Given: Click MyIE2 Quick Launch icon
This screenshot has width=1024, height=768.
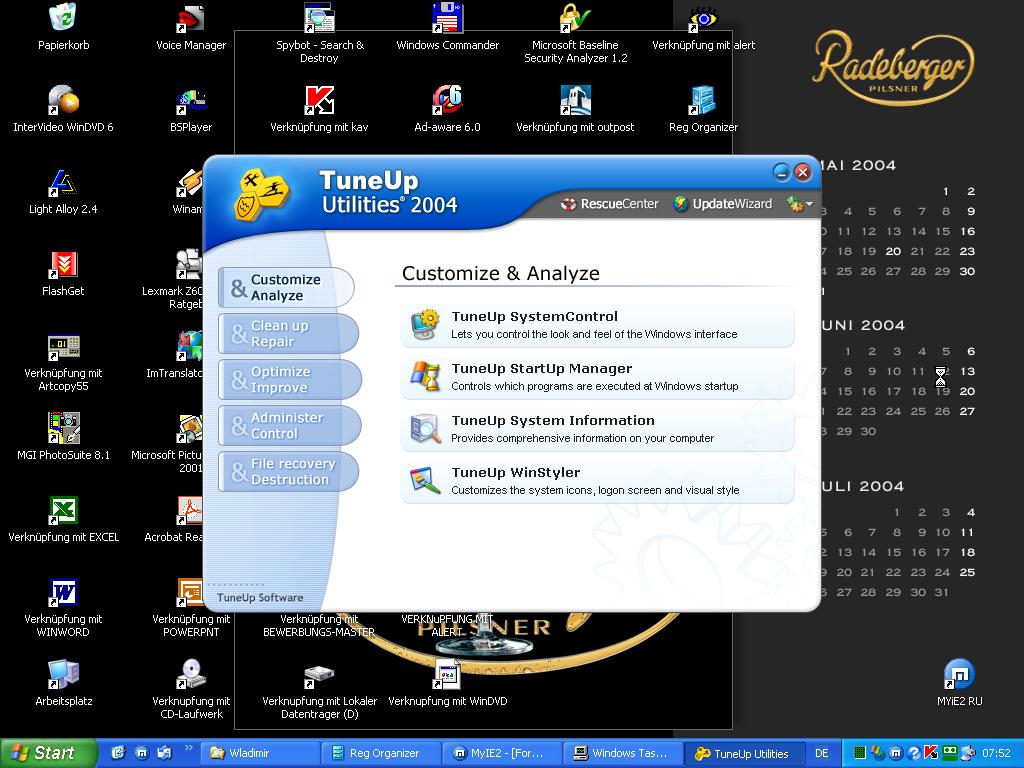Looking at the screenshot, I should [142, 753].
